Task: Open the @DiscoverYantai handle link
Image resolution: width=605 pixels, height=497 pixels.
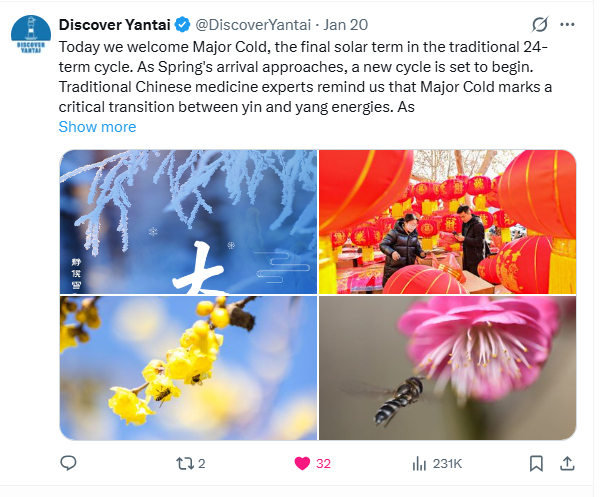Action: pyautogui.click(x=253, y=25)
